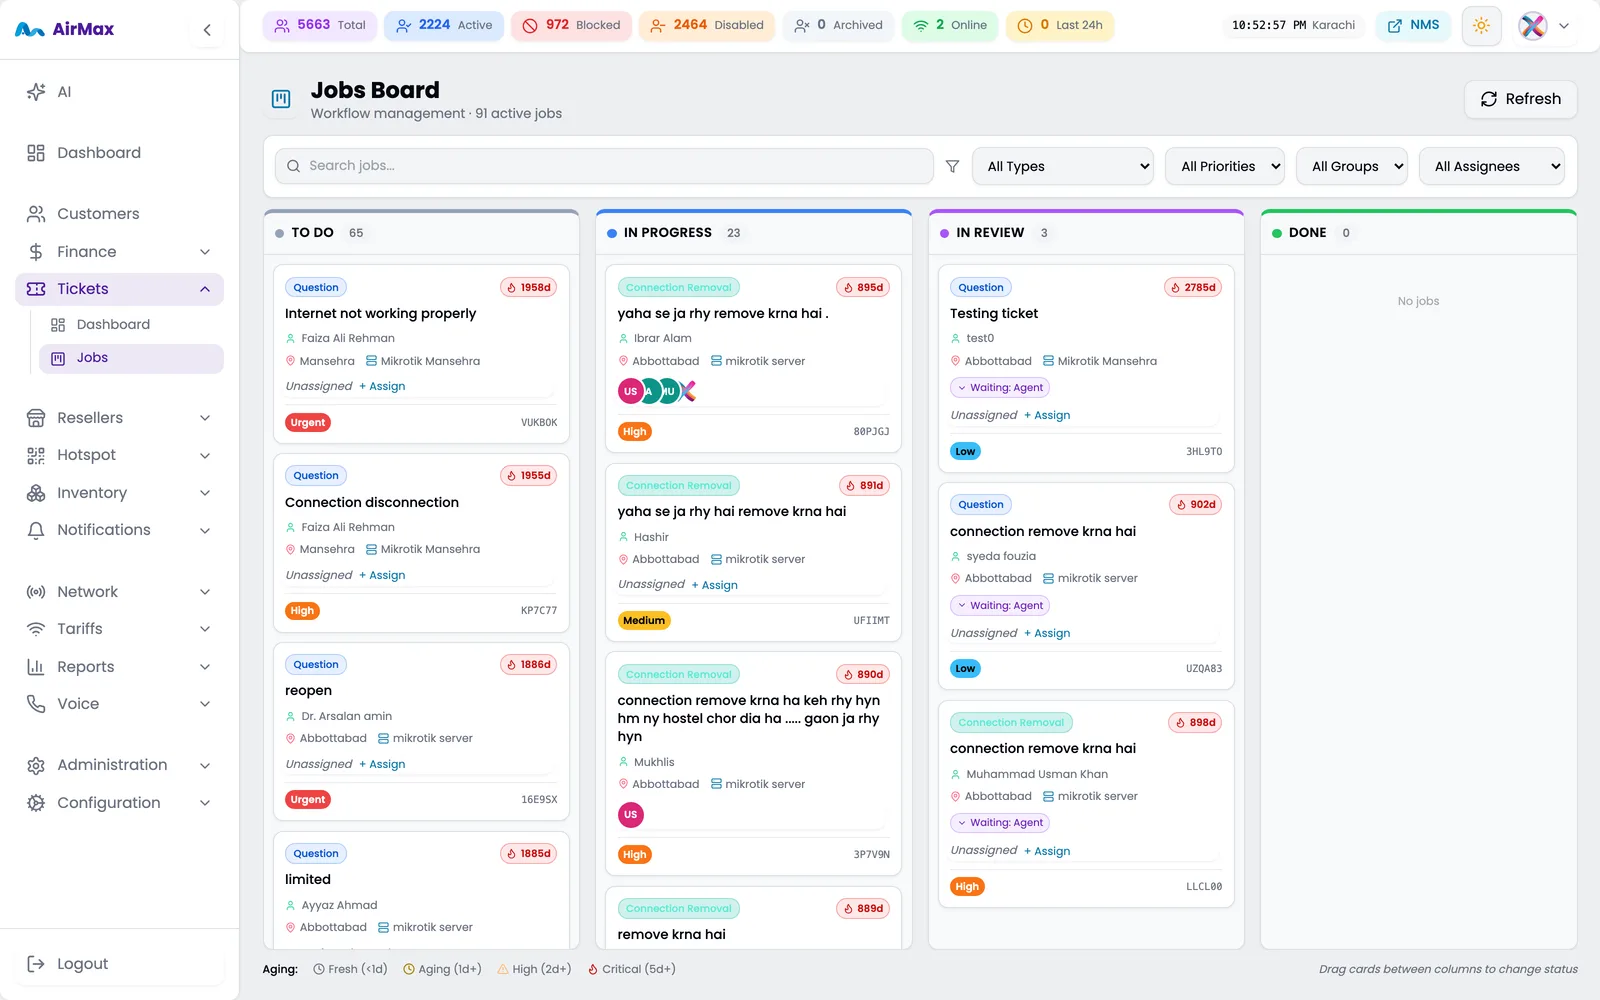Open the All Priorities dropdown
1600x1000 pixels.
tap(1225, 166)
